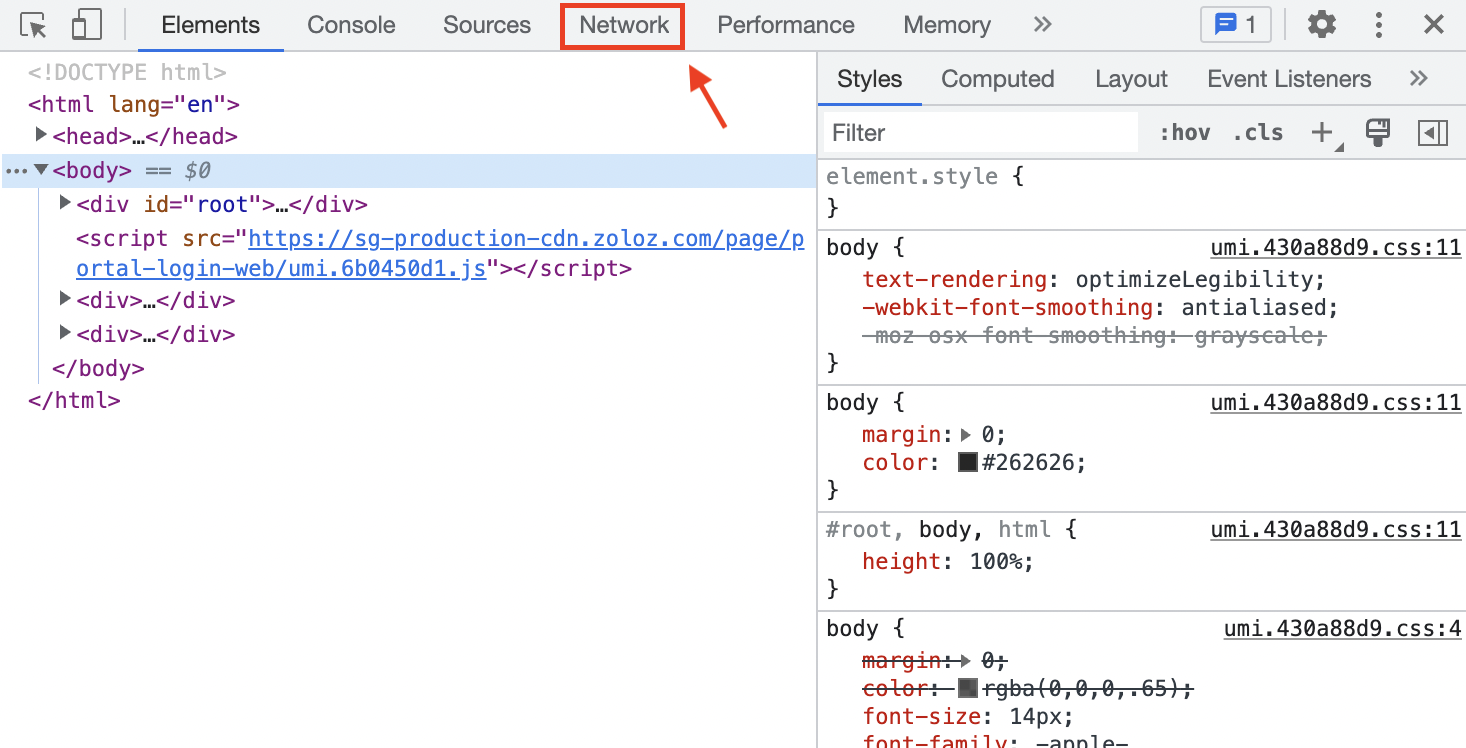Collapse the body element node
1466x748 pixels.
[41, 170]
